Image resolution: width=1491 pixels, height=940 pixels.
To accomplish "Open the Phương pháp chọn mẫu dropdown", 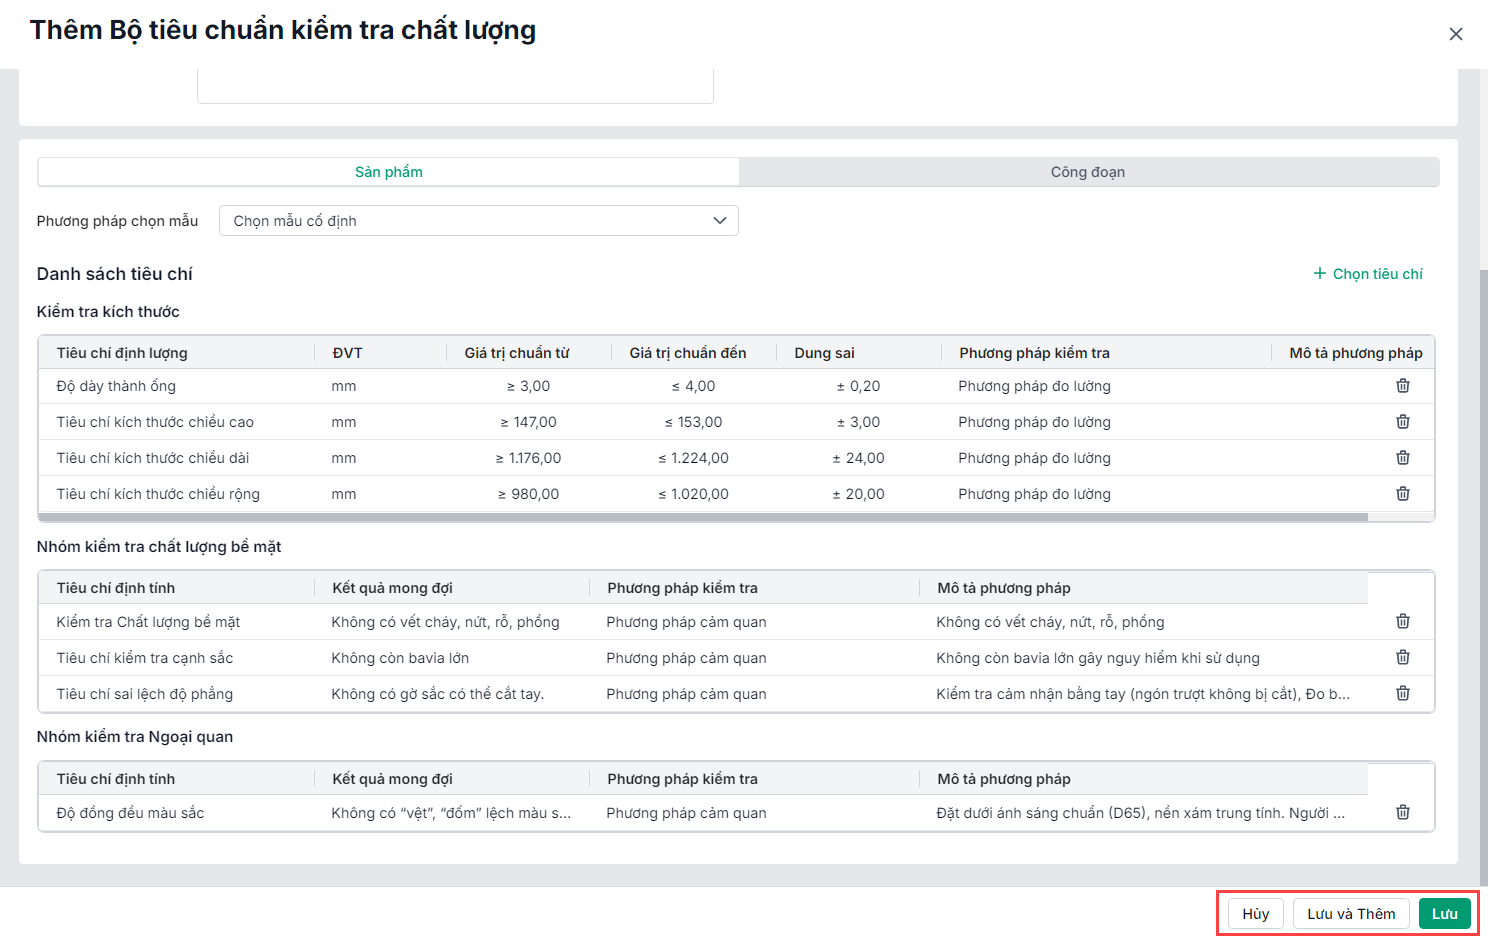I will 478,221.
